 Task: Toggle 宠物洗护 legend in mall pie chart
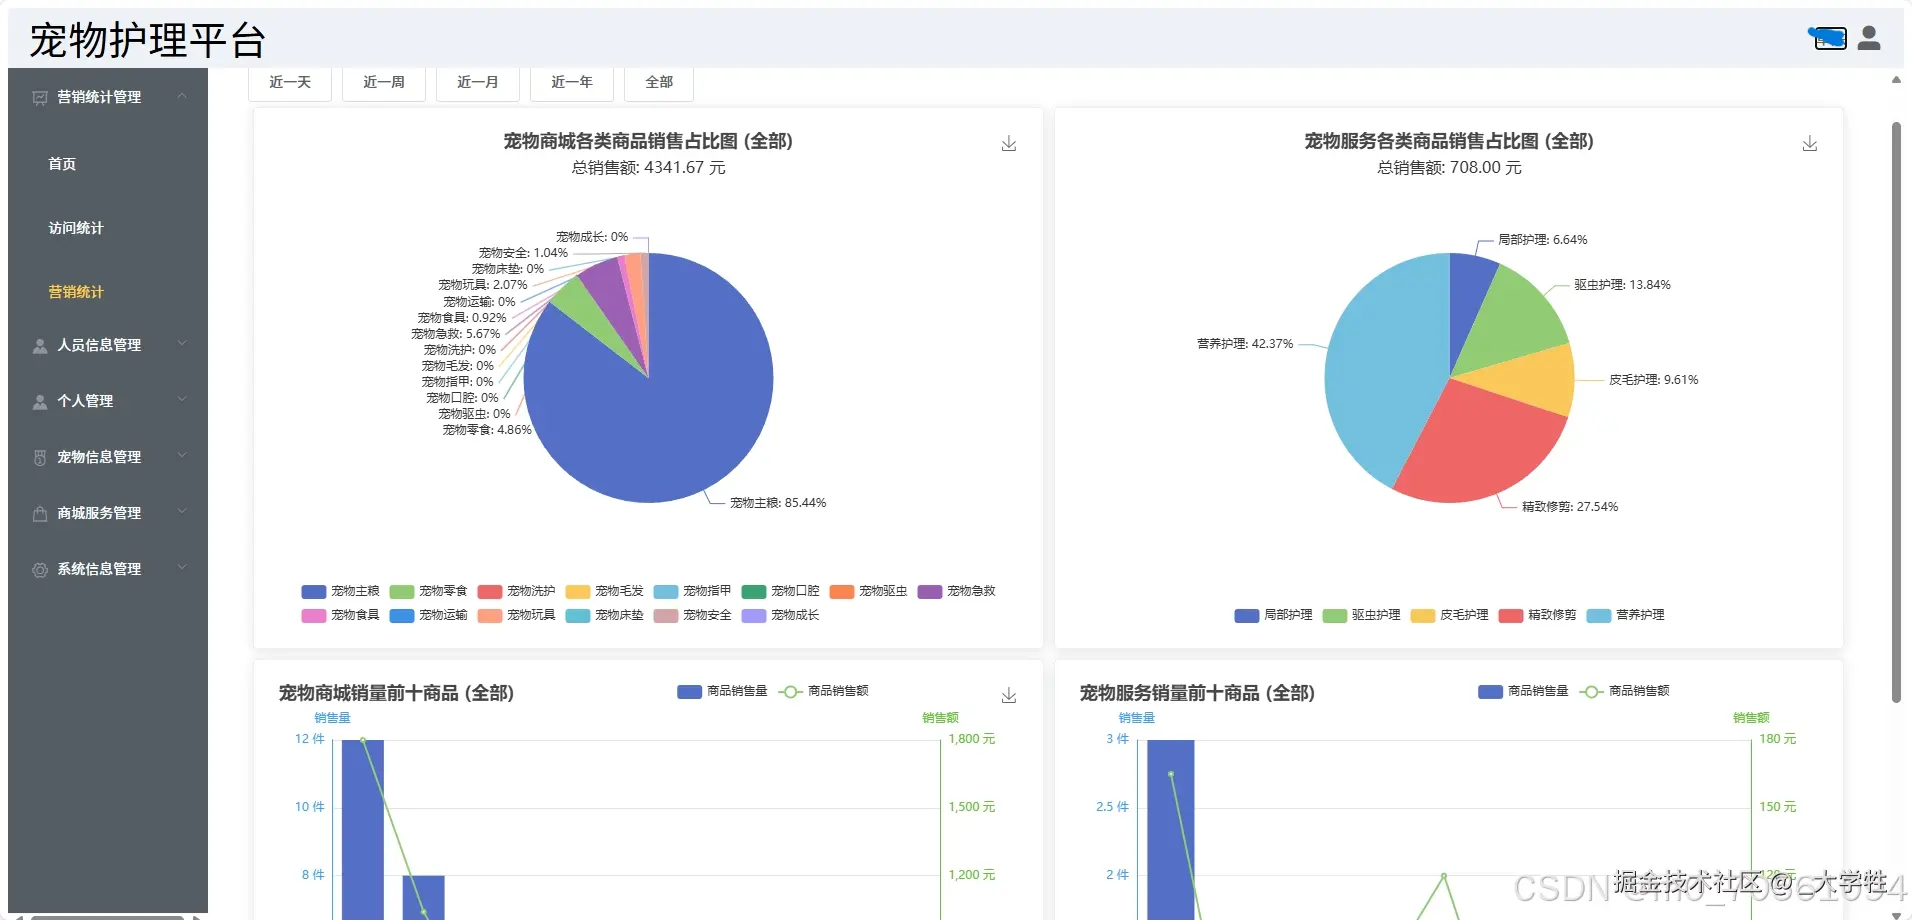[516, 591]
